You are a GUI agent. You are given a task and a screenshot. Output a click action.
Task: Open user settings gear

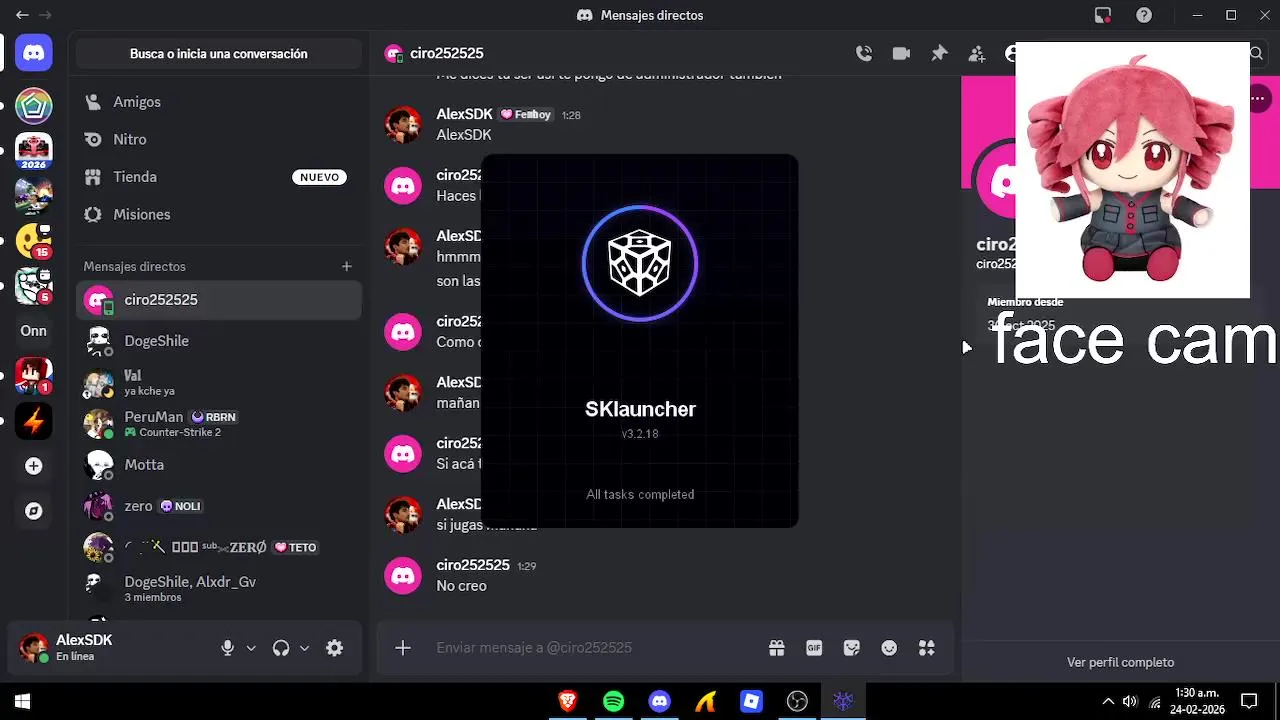pyautogui.click(x=335, y=648)
